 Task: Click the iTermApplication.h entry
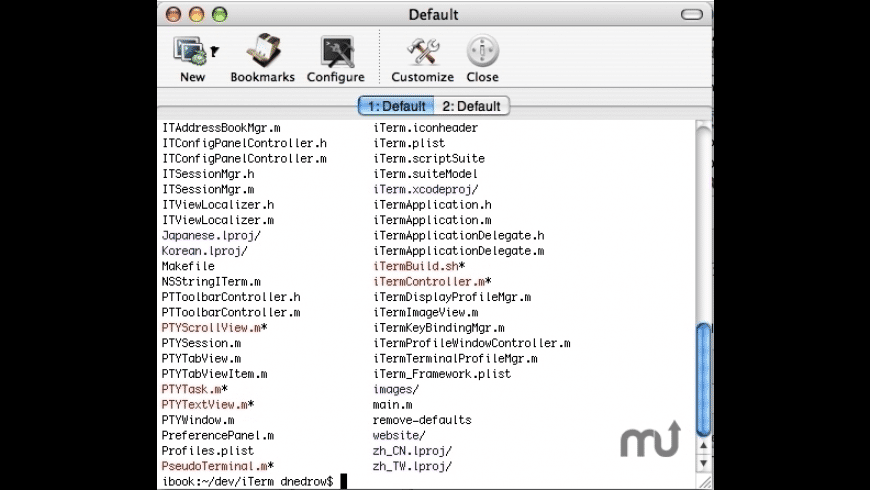(x=432, y=205)
